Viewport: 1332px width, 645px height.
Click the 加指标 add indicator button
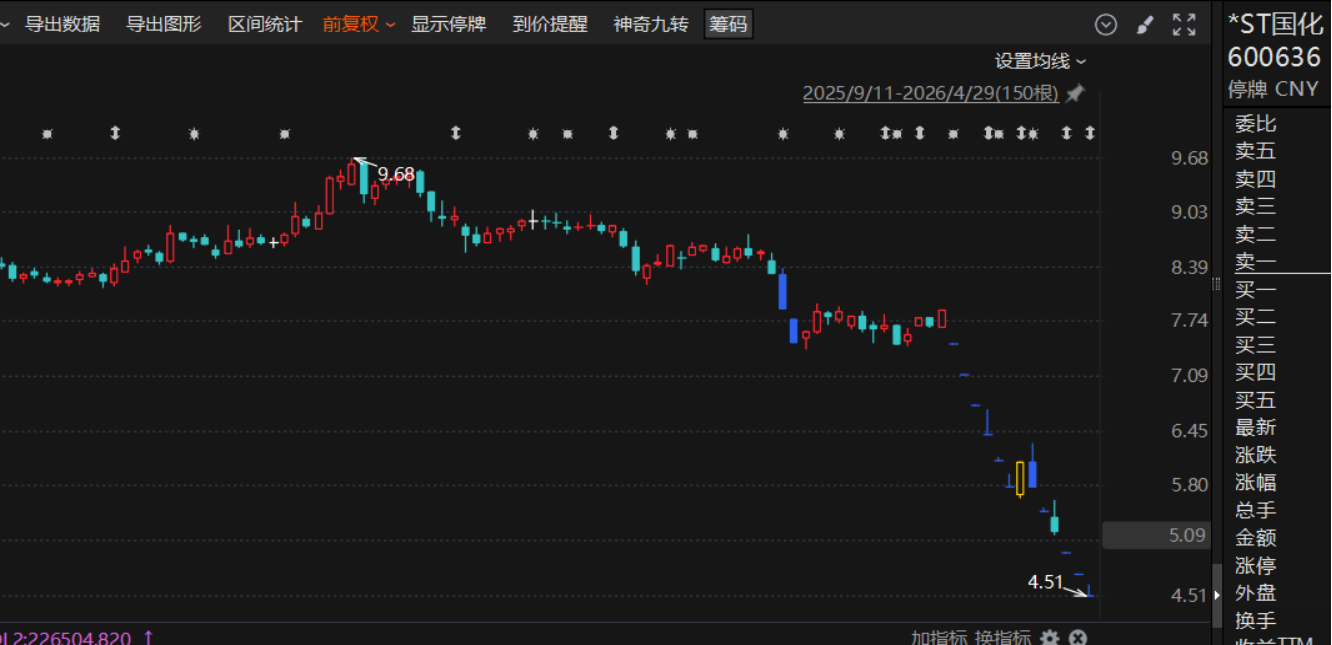[x=939, y=638]
